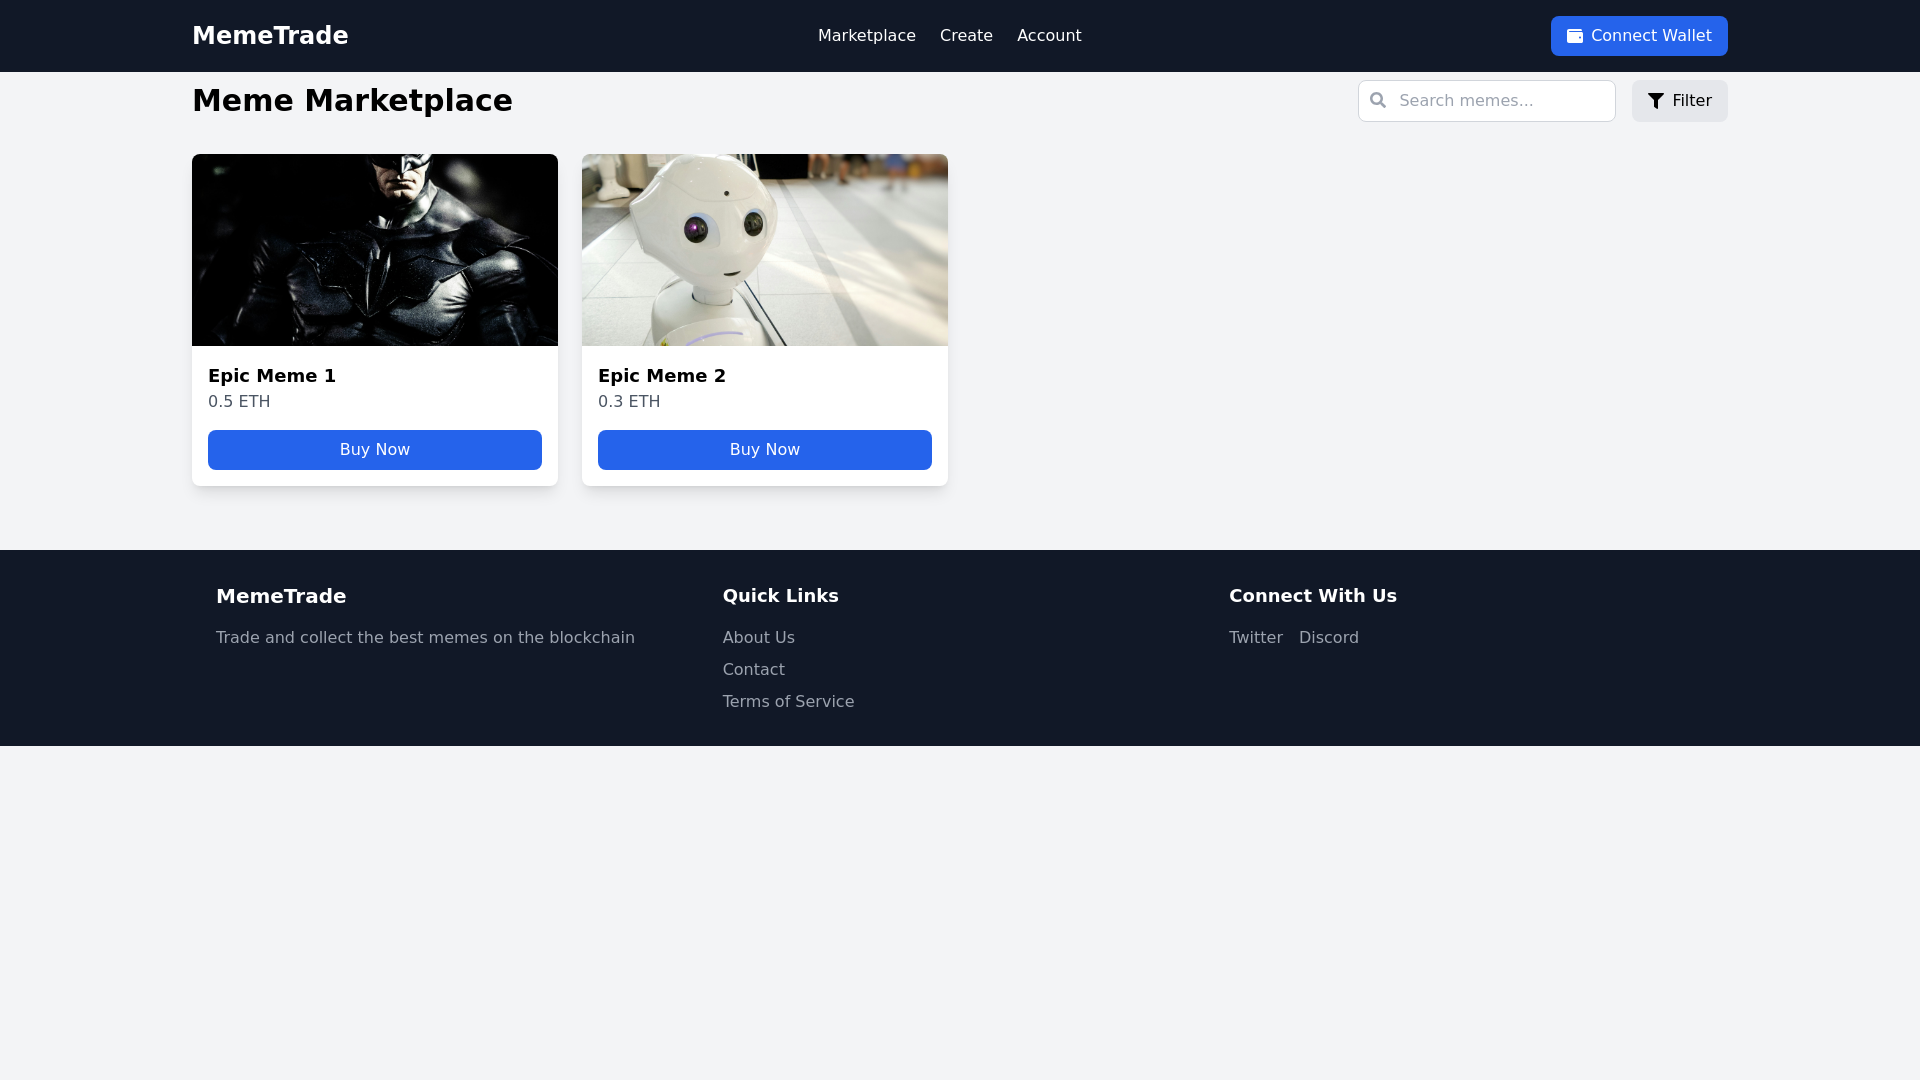Open the Terms of Service link
Viewport: 1920px width, 1080px height.
tap(789, 702)
